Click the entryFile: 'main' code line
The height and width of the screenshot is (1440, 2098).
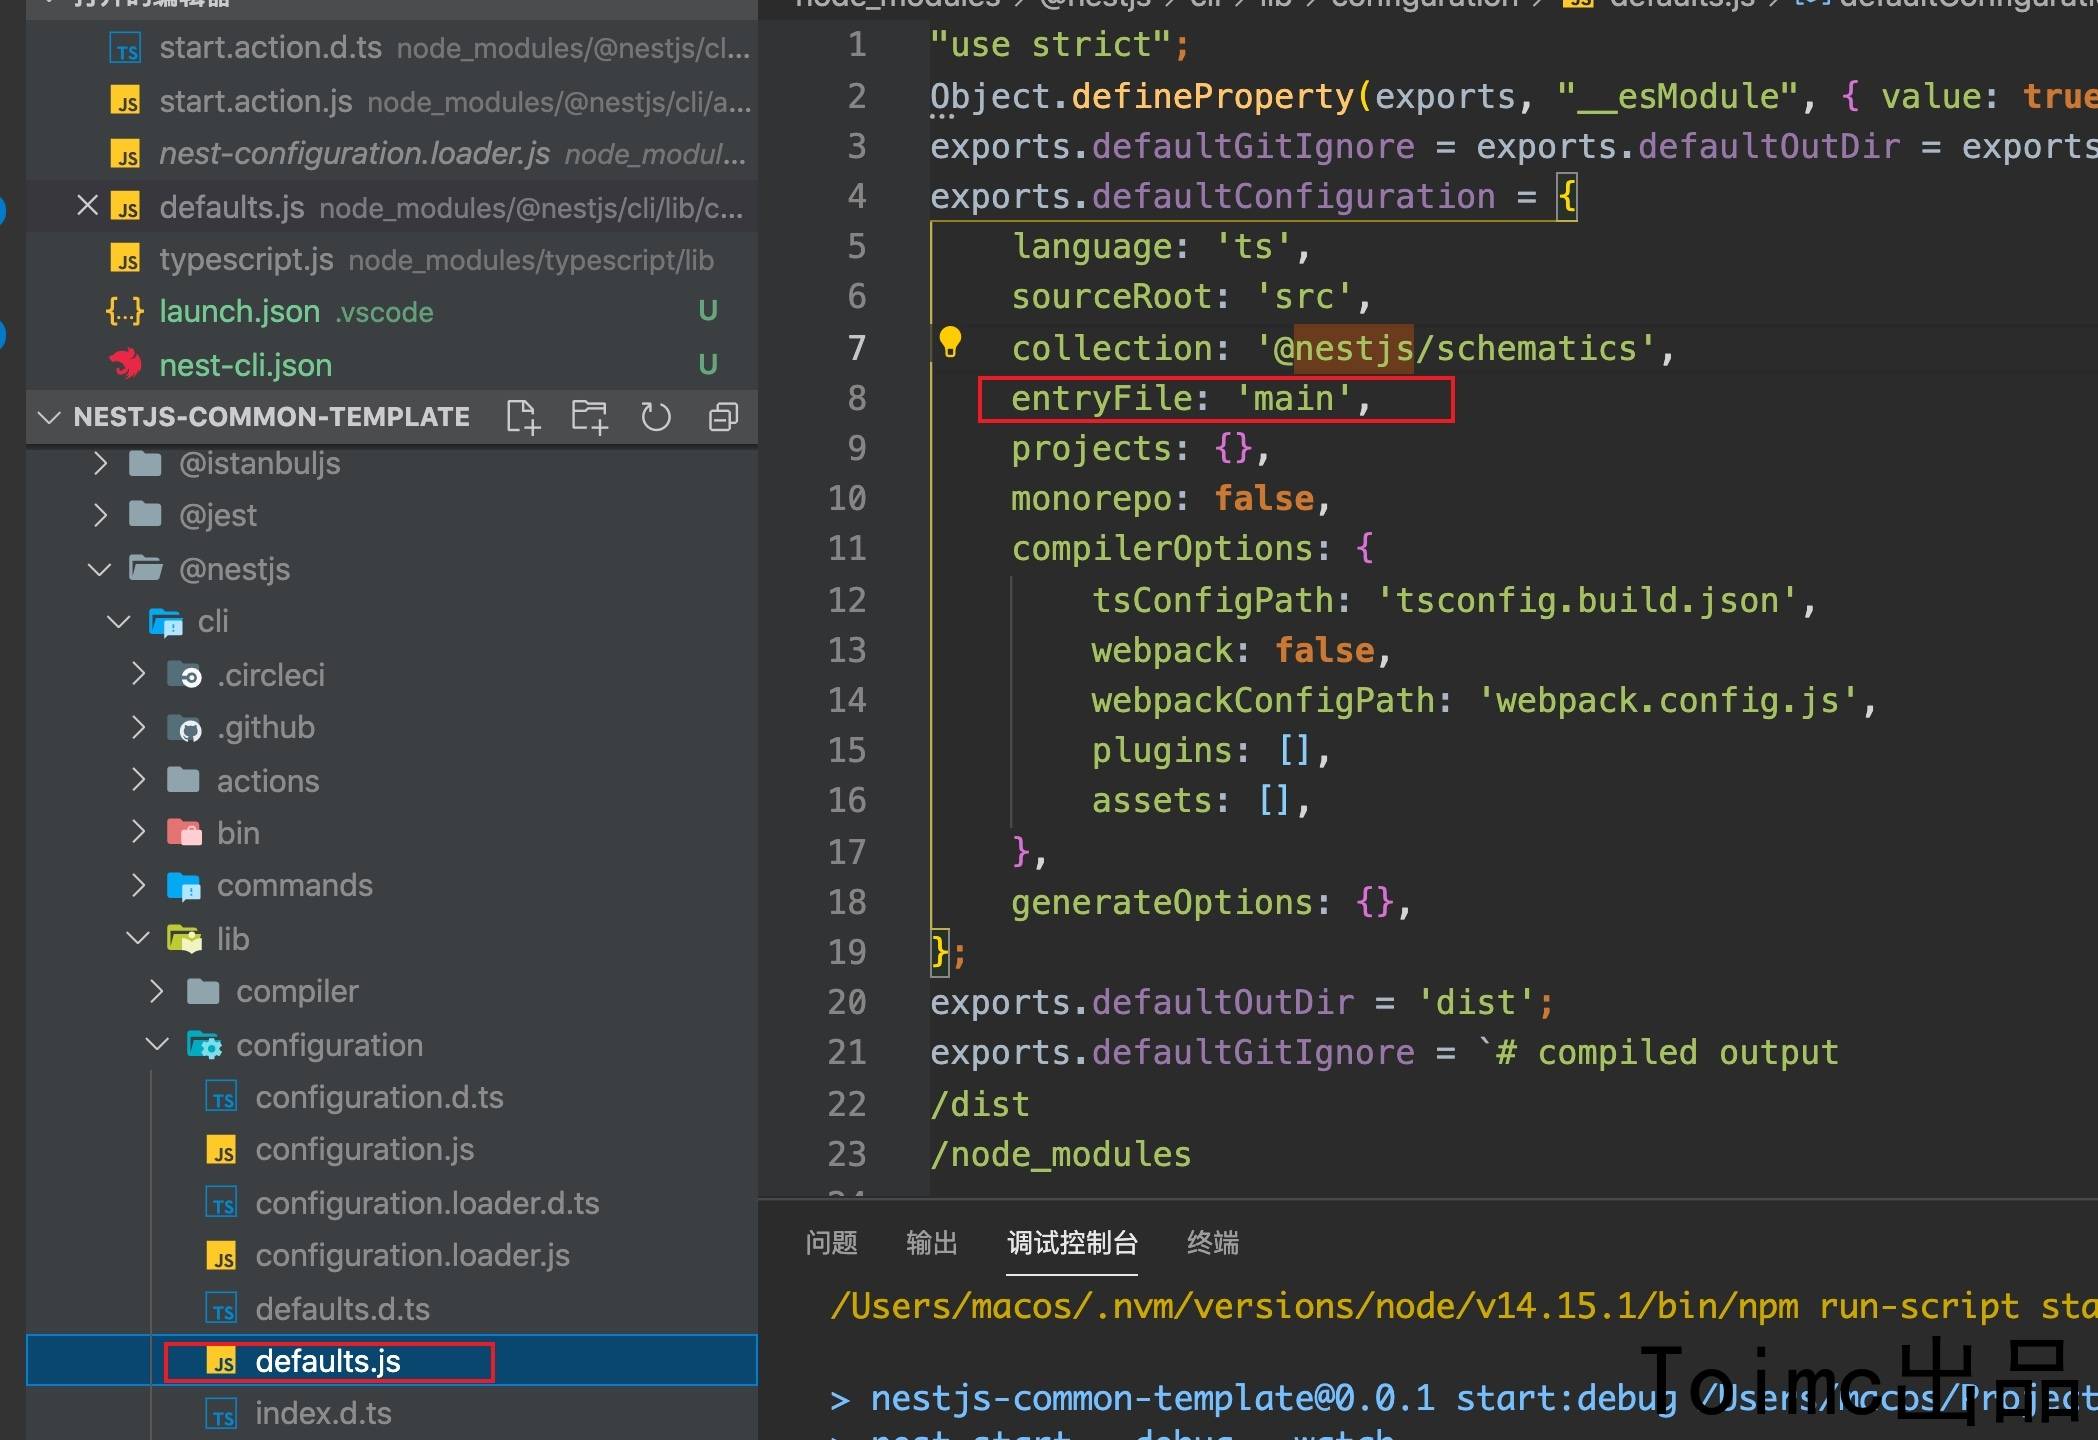[x=1191, y=398]
